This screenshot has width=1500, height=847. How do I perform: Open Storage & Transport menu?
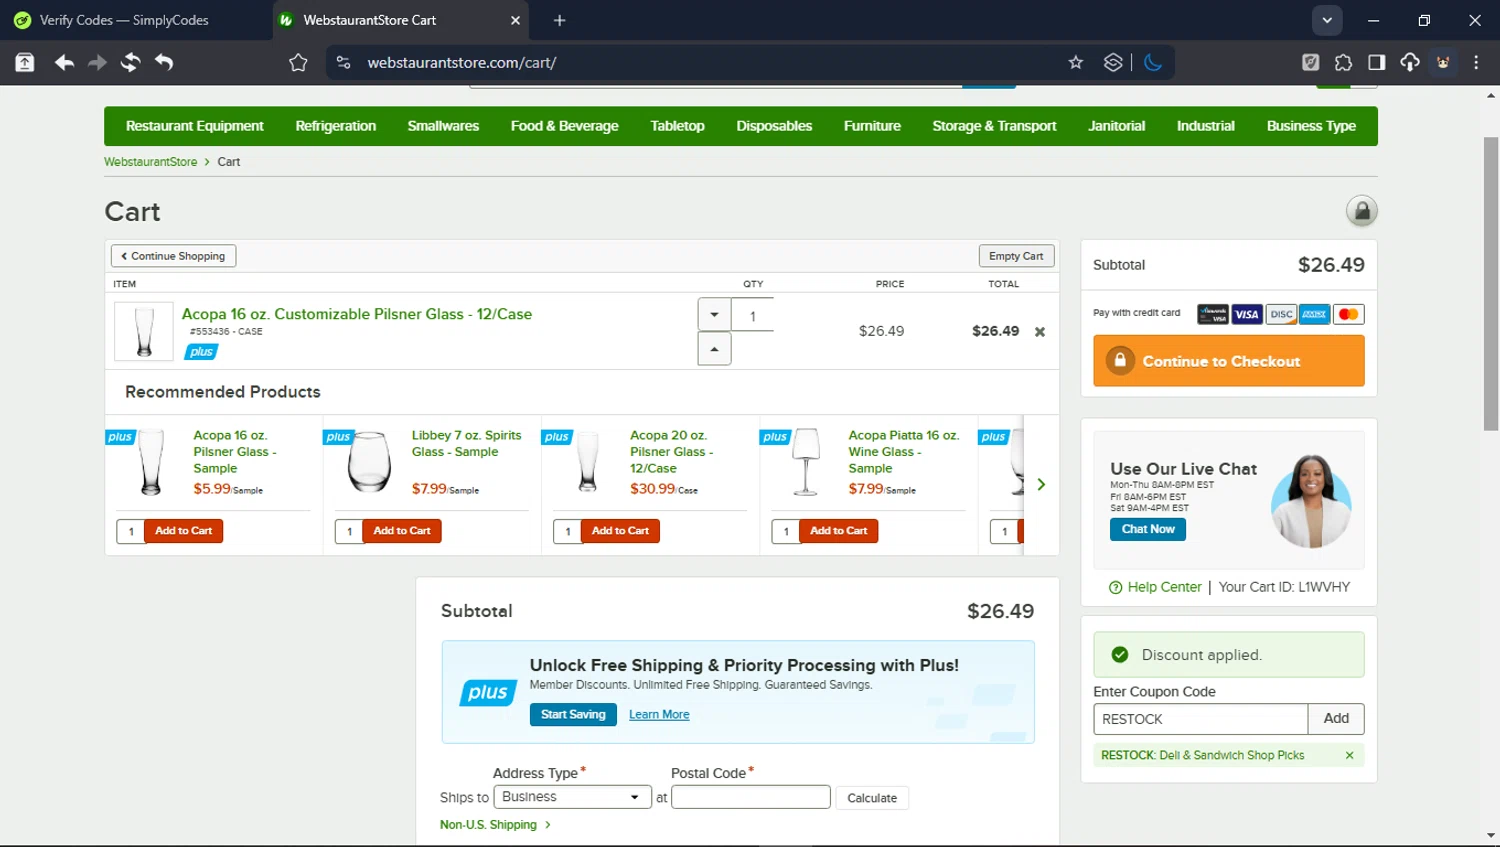pyautogui.click(x=994, y=126)
